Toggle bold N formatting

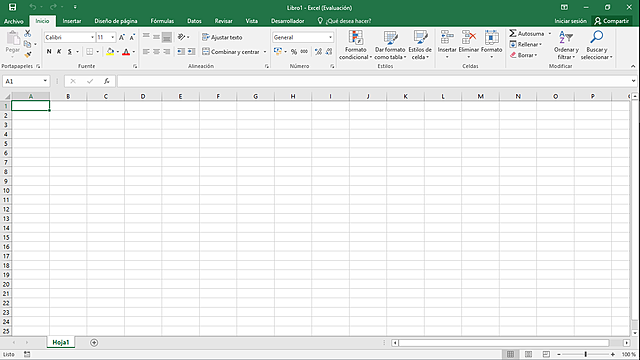(49, 51)
